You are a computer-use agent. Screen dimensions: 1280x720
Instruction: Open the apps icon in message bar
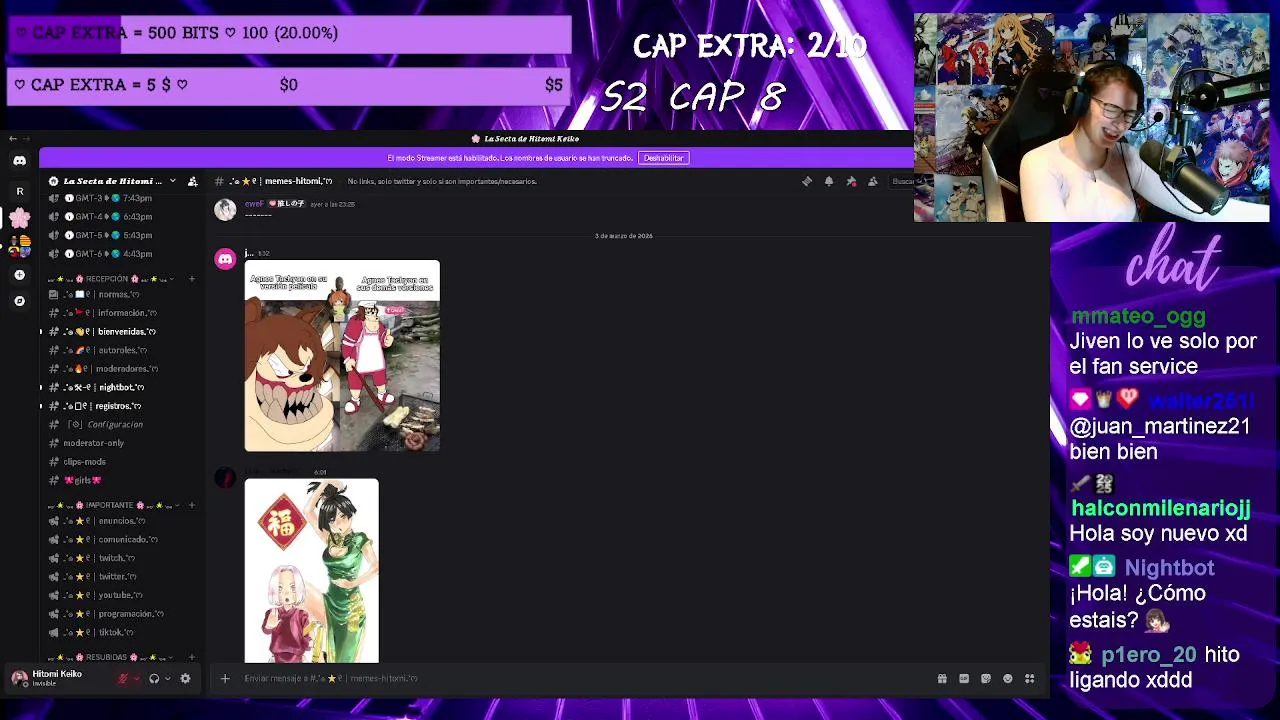point(1029,678)
